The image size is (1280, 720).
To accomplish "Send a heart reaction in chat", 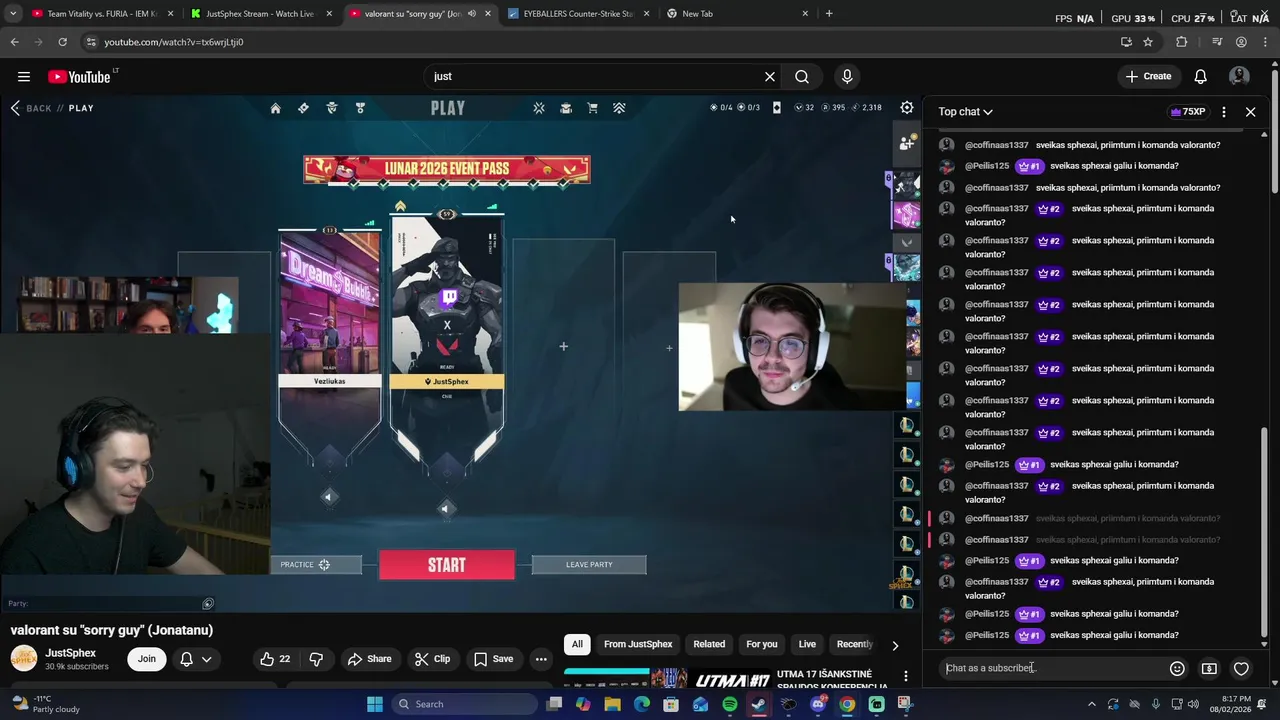I will point(1241,668).
